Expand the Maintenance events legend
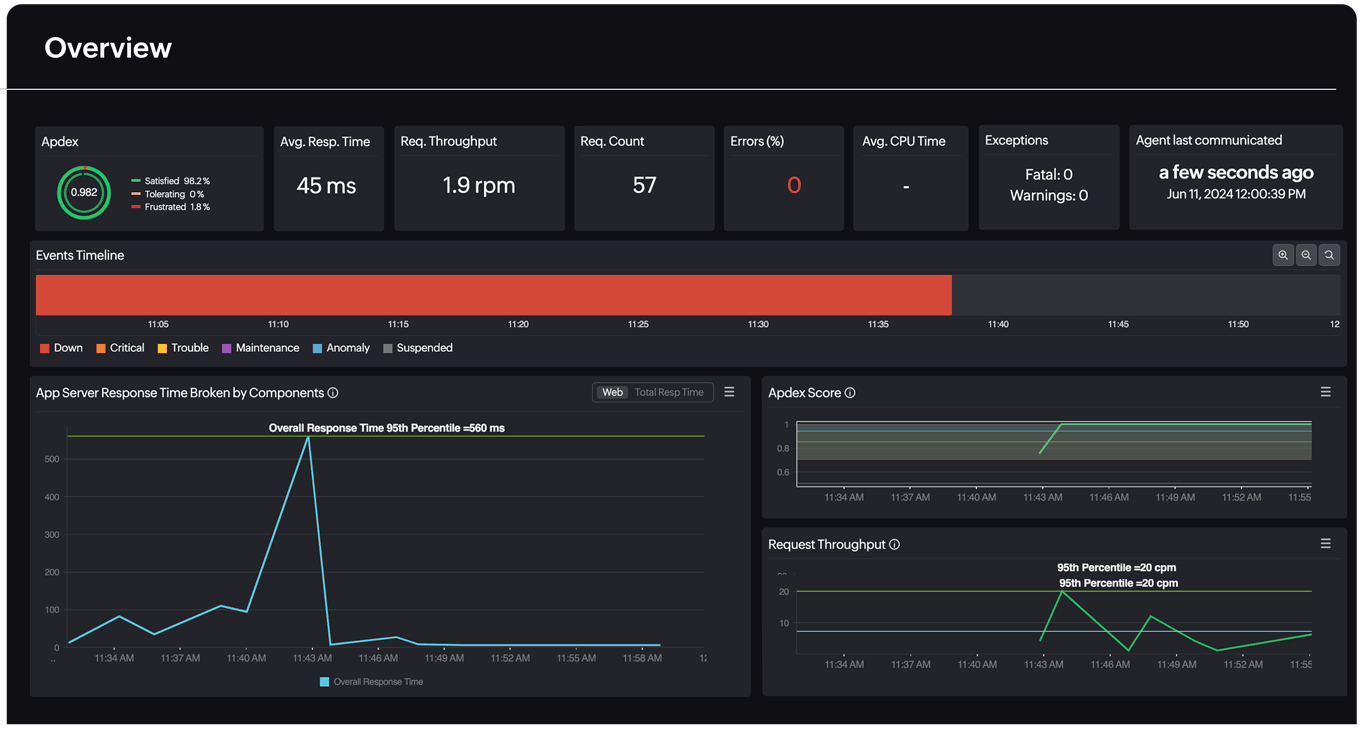Viewport: 1367px width, 730px height. [260, 347]
